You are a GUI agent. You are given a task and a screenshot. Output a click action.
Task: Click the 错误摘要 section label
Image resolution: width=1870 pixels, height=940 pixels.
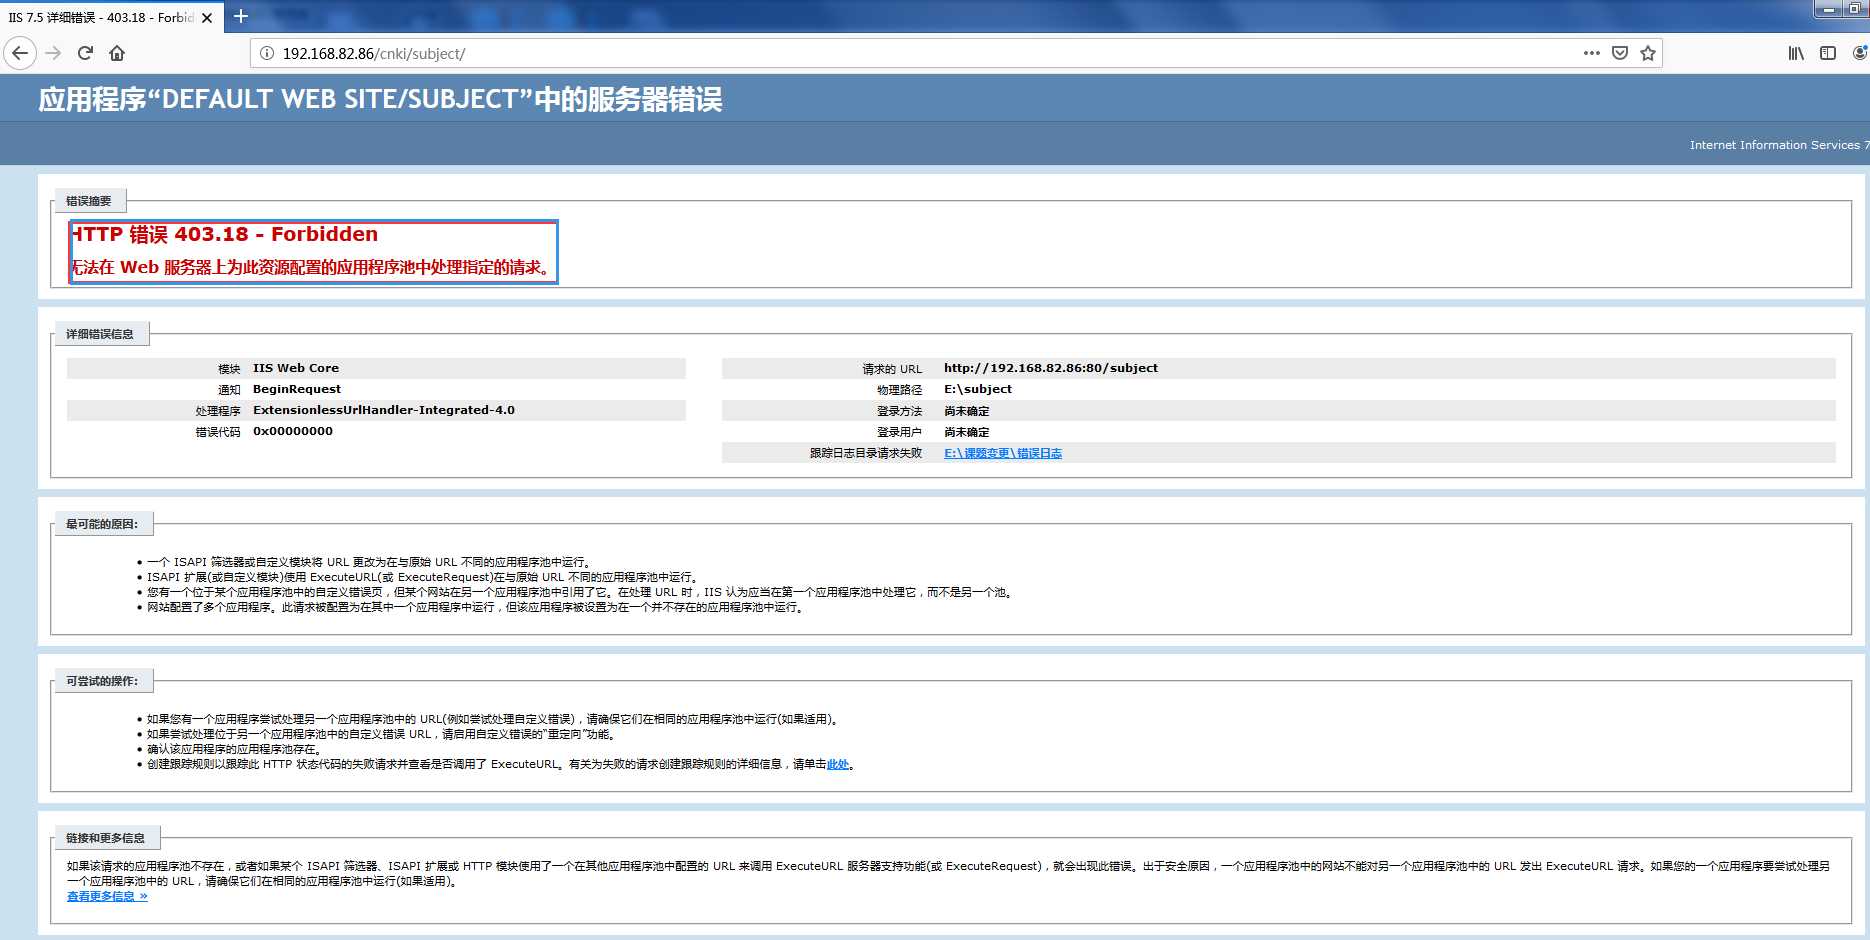[89, 201]
